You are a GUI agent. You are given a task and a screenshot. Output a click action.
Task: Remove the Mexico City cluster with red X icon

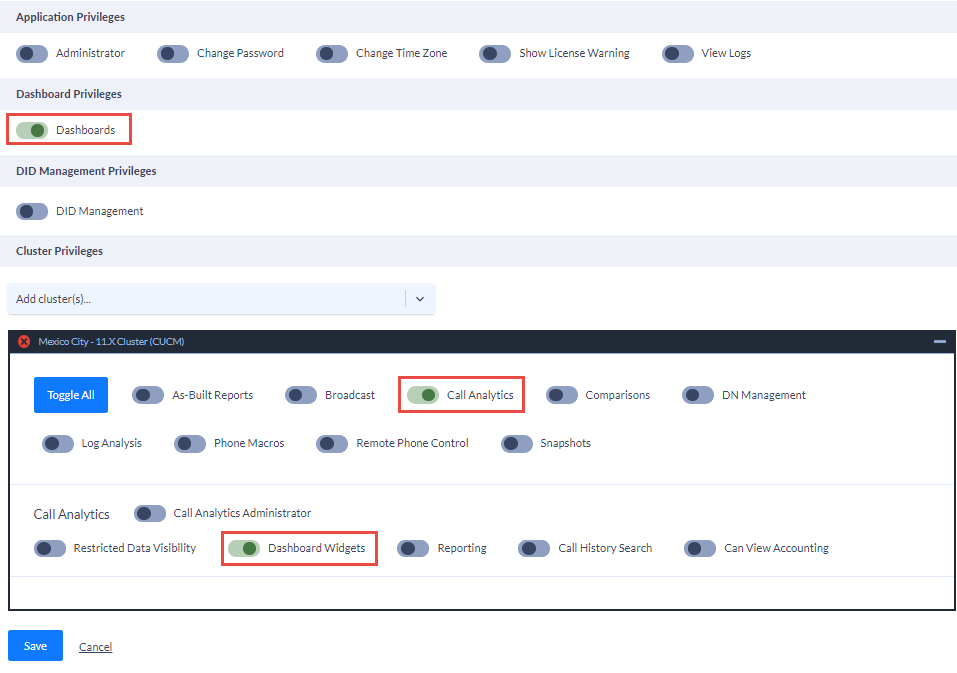24,342
